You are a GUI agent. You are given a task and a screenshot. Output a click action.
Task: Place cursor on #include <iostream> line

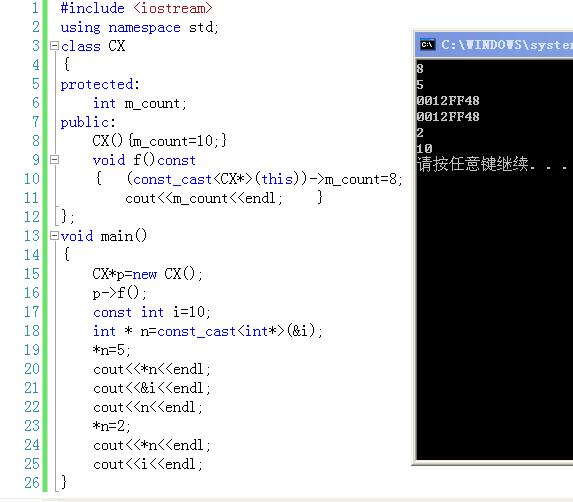tap(136, 8)
